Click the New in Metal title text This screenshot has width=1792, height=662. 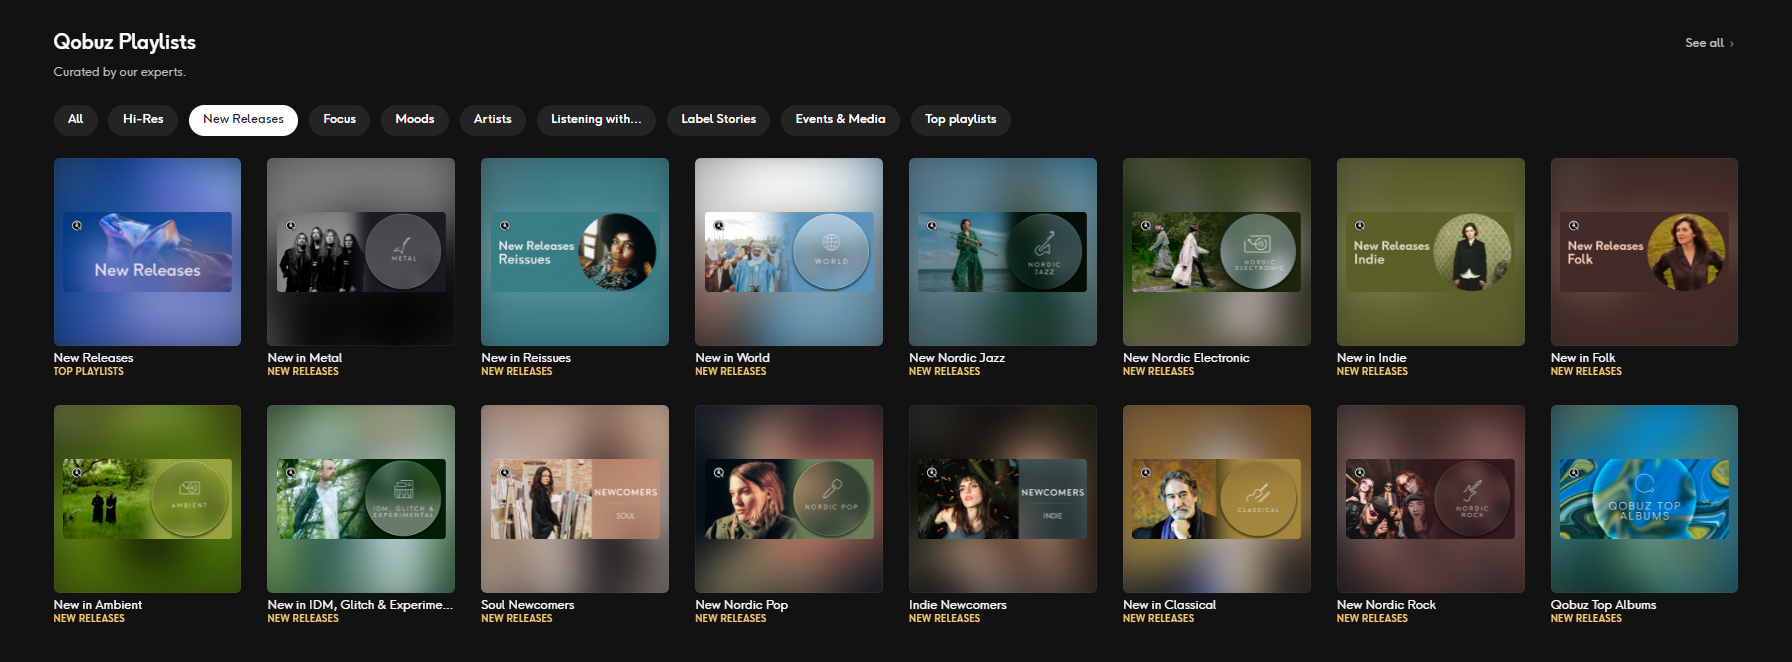click(305, 358)
